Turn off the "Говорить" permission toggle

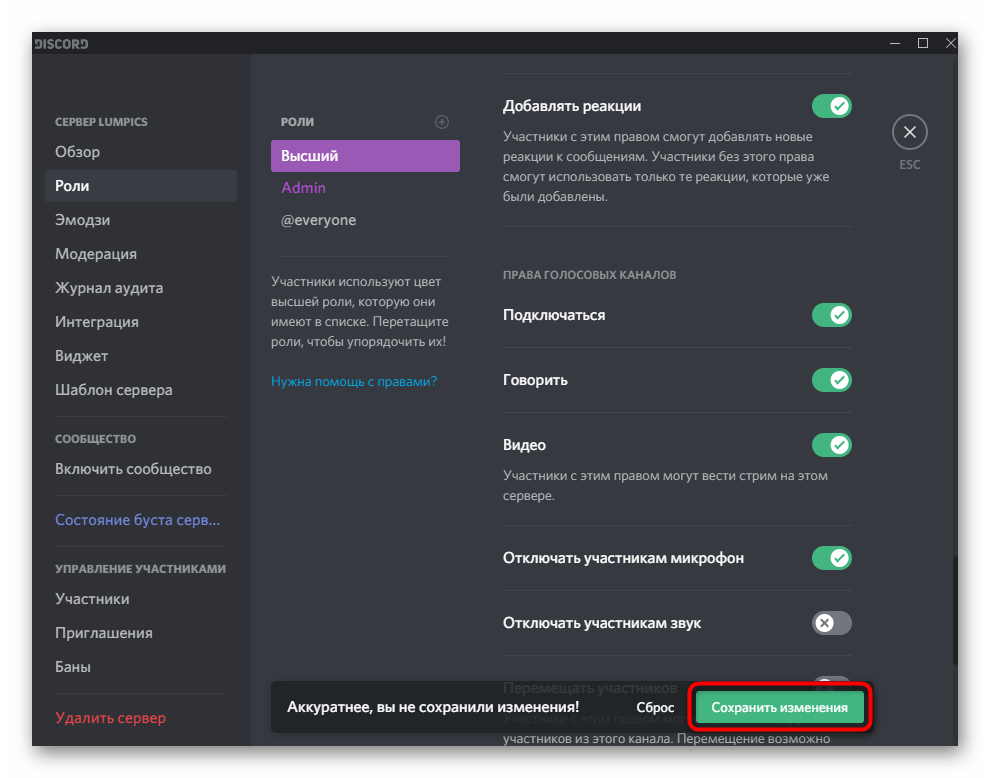832,380
